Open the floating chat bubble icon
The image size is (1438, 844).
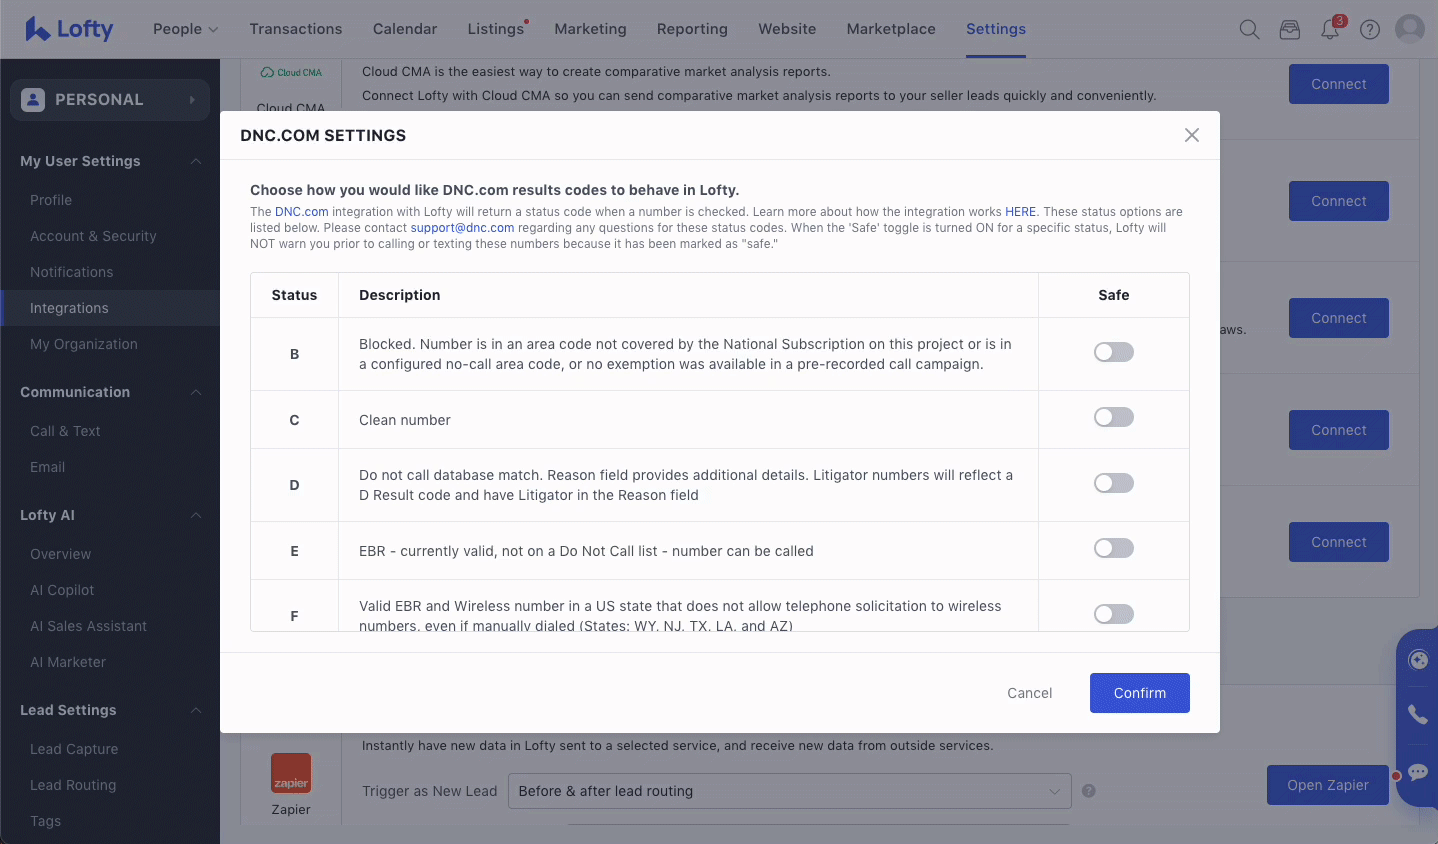point(1418,772)
